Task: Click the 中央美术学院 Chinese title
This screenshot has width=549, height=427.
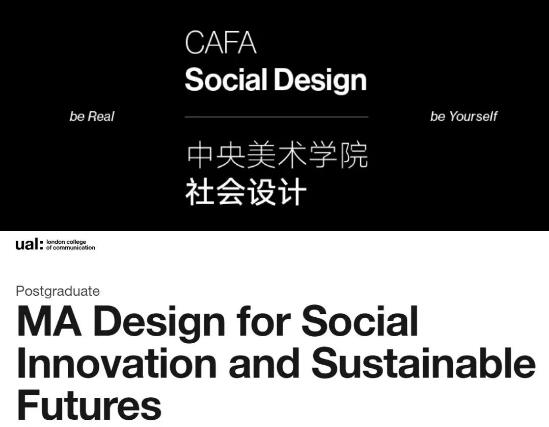Action: tap(277, 155)
